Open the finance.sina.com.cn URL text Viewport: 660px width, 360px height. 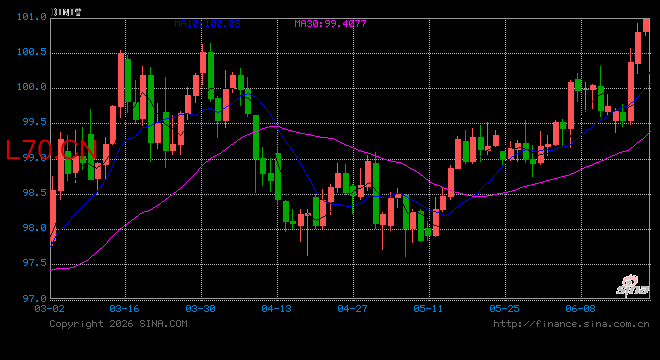[571, 324]
